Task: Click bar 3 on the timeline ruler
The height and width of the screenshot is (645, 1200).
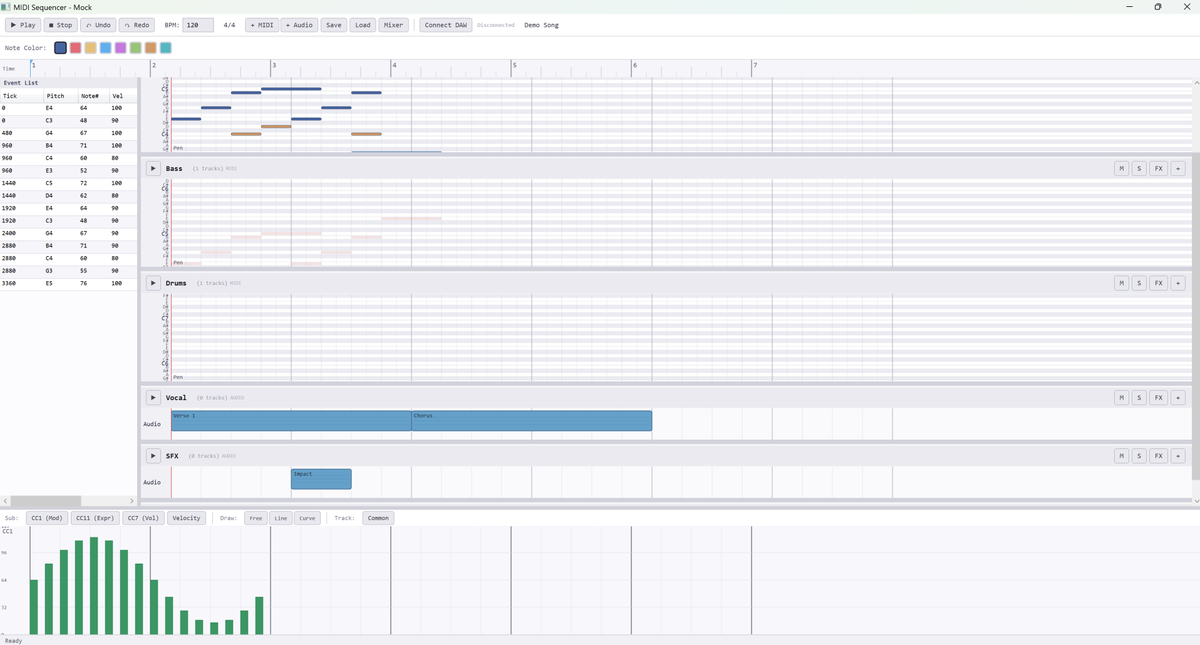Action: 274,65
